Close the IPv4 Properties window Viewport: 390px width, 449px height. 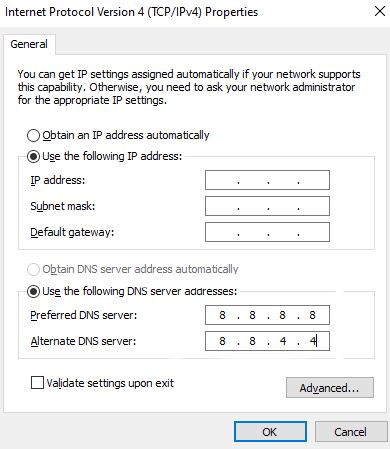(x=380, y=12)
